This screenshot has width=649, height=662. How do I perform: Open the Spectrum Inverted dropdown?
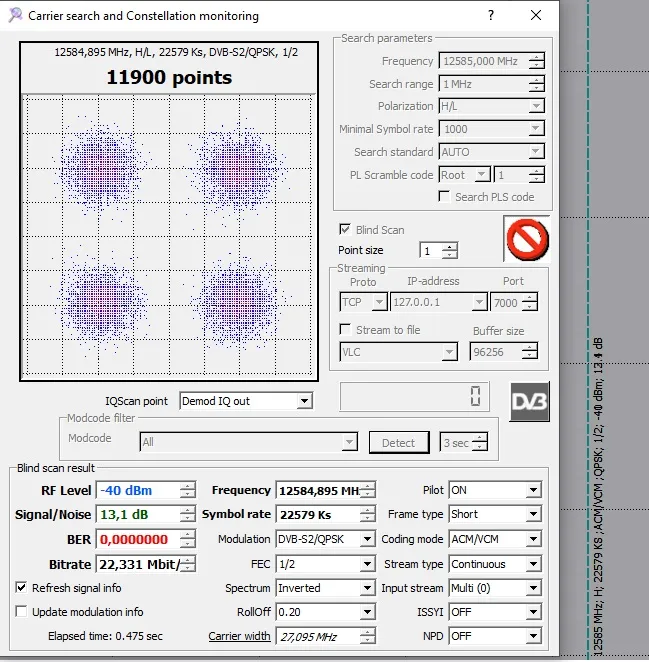pyautogui.click(x=366, y=588)
